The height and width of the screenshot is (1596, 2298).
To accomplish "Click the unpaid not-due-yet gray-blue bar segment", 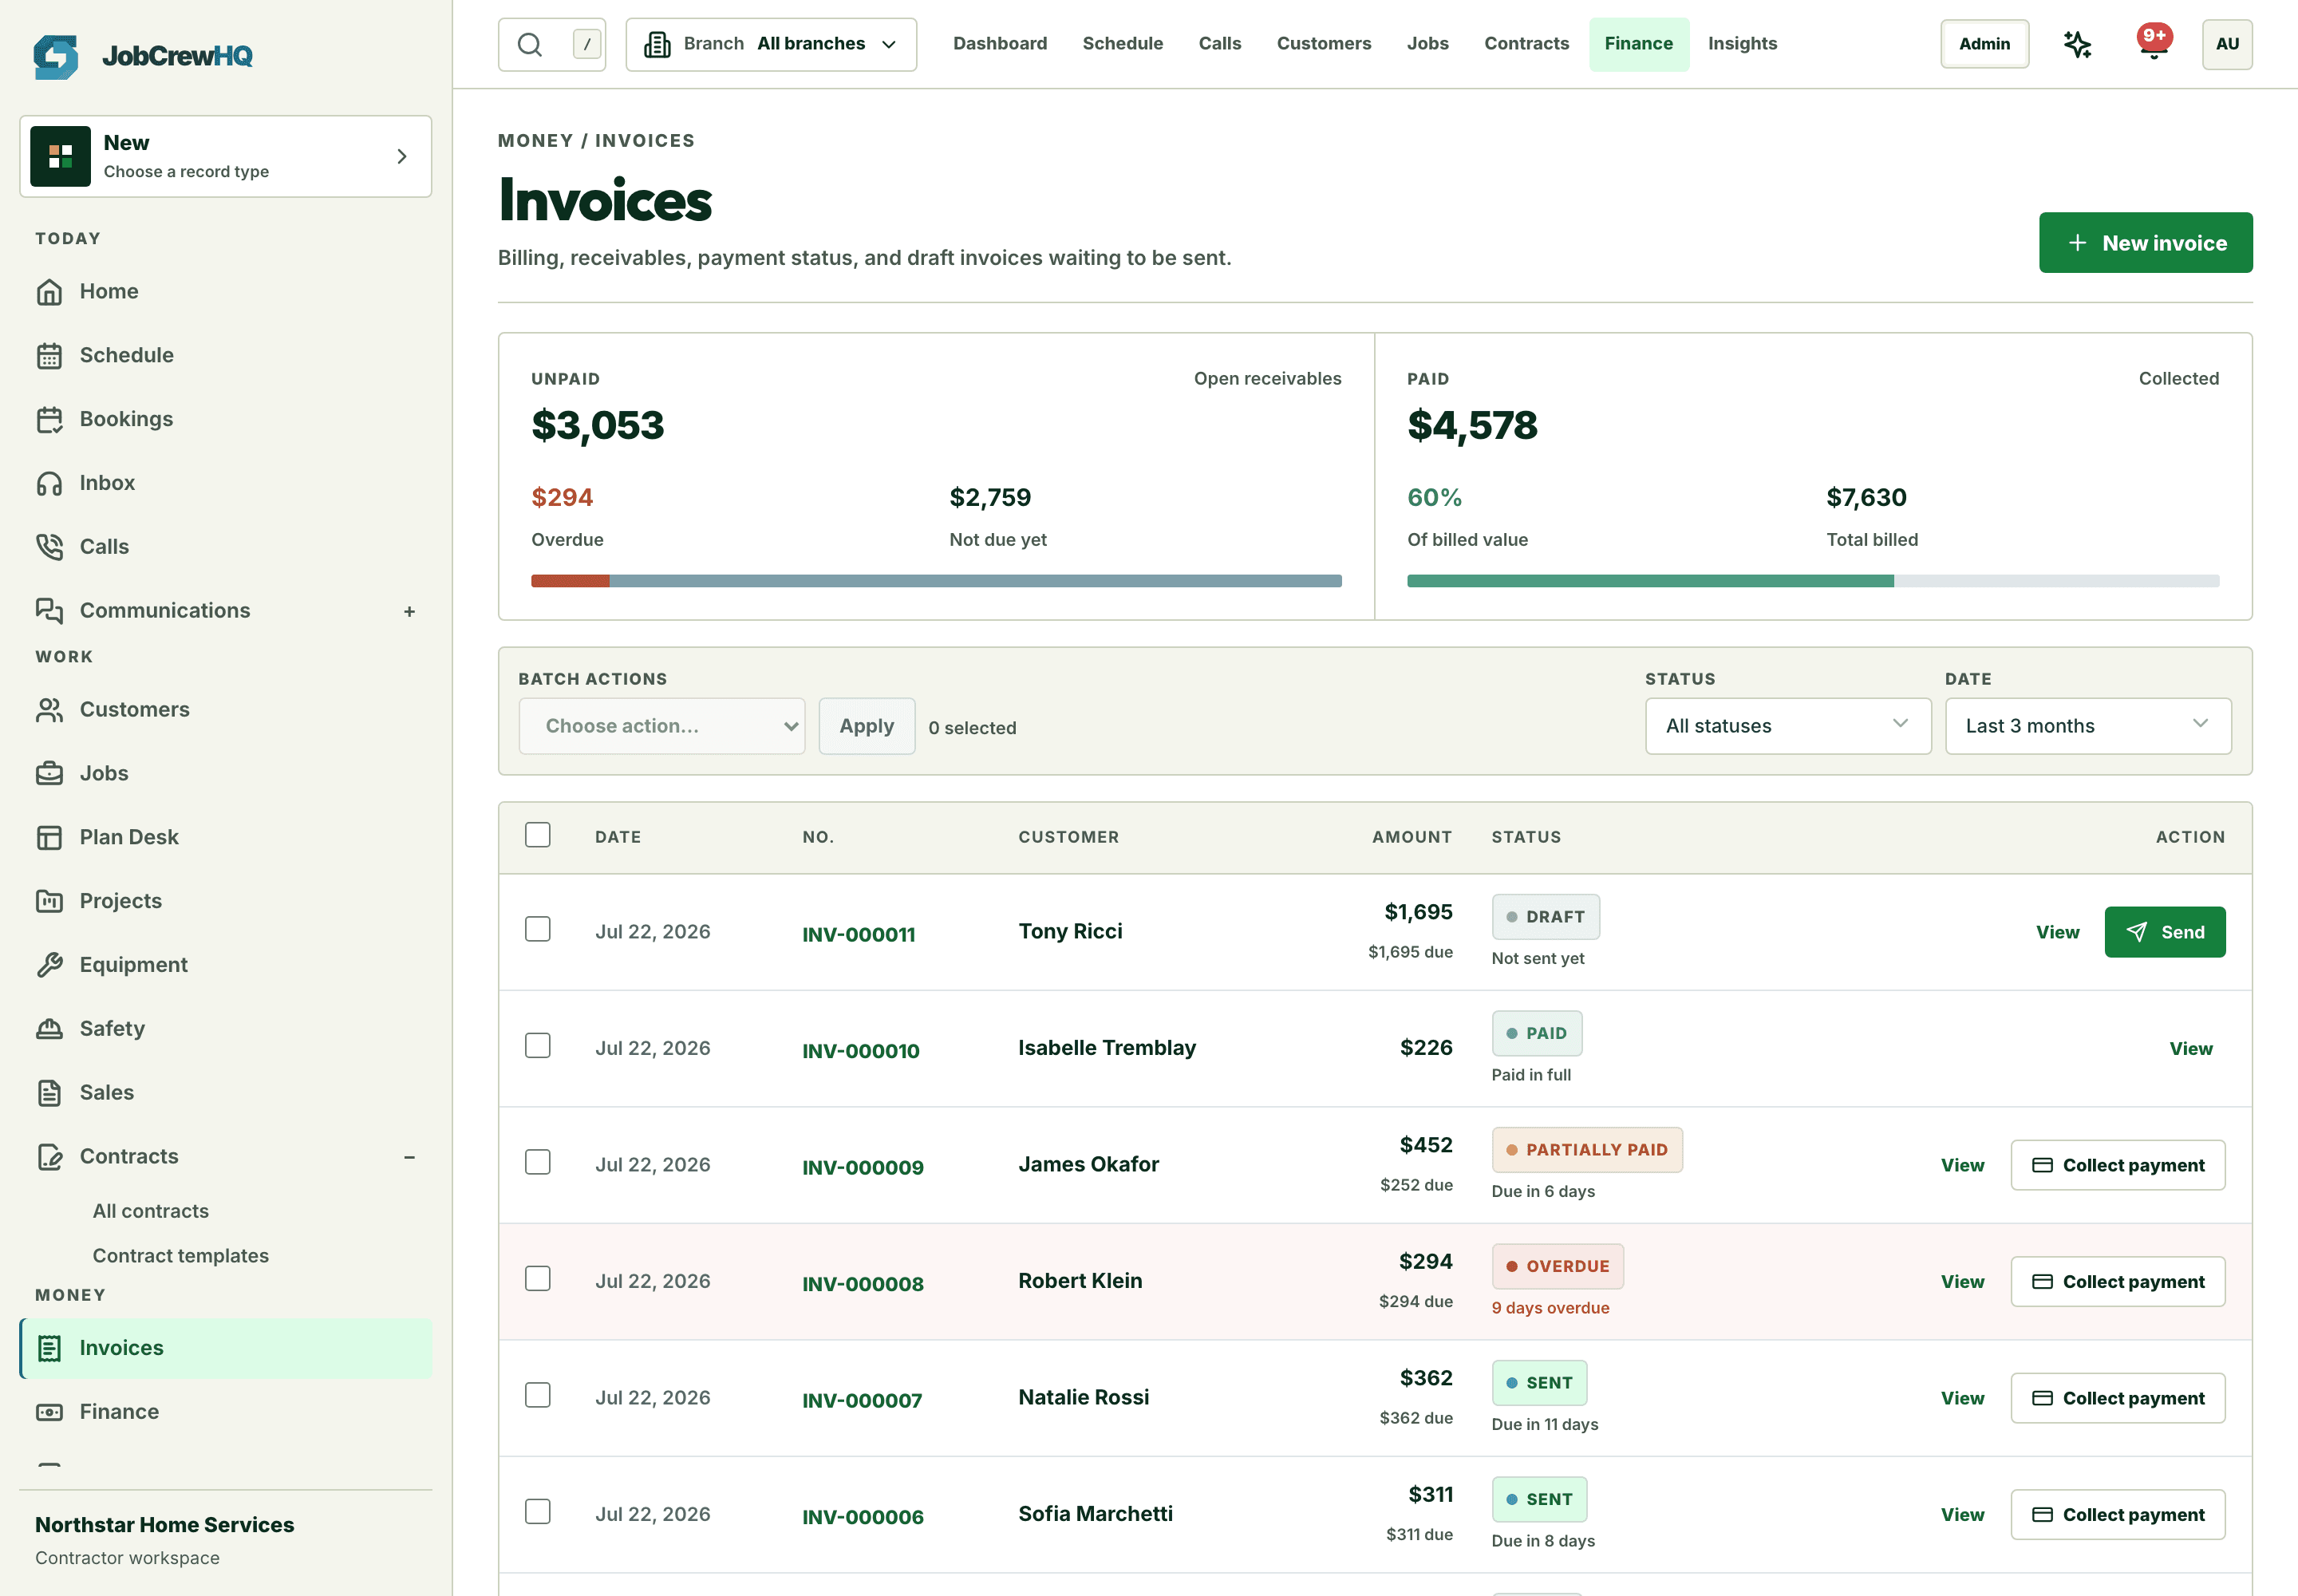I will (x=976, y=582).
